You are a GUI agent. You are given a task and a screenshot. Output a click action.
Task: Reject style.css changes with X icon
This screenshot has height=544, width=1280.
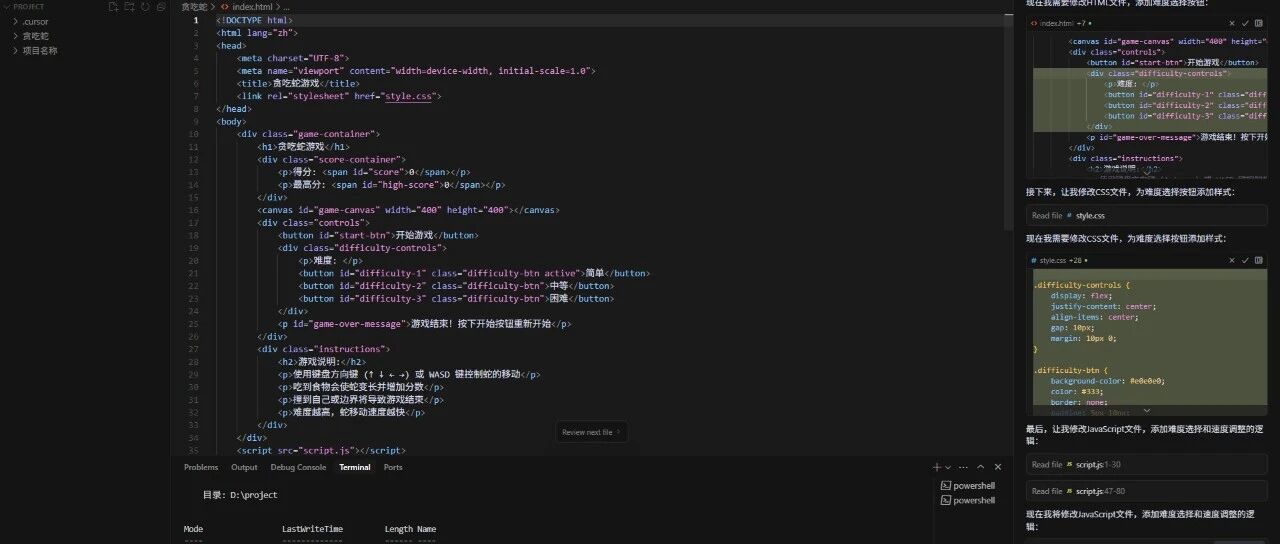pos(1232,260)
